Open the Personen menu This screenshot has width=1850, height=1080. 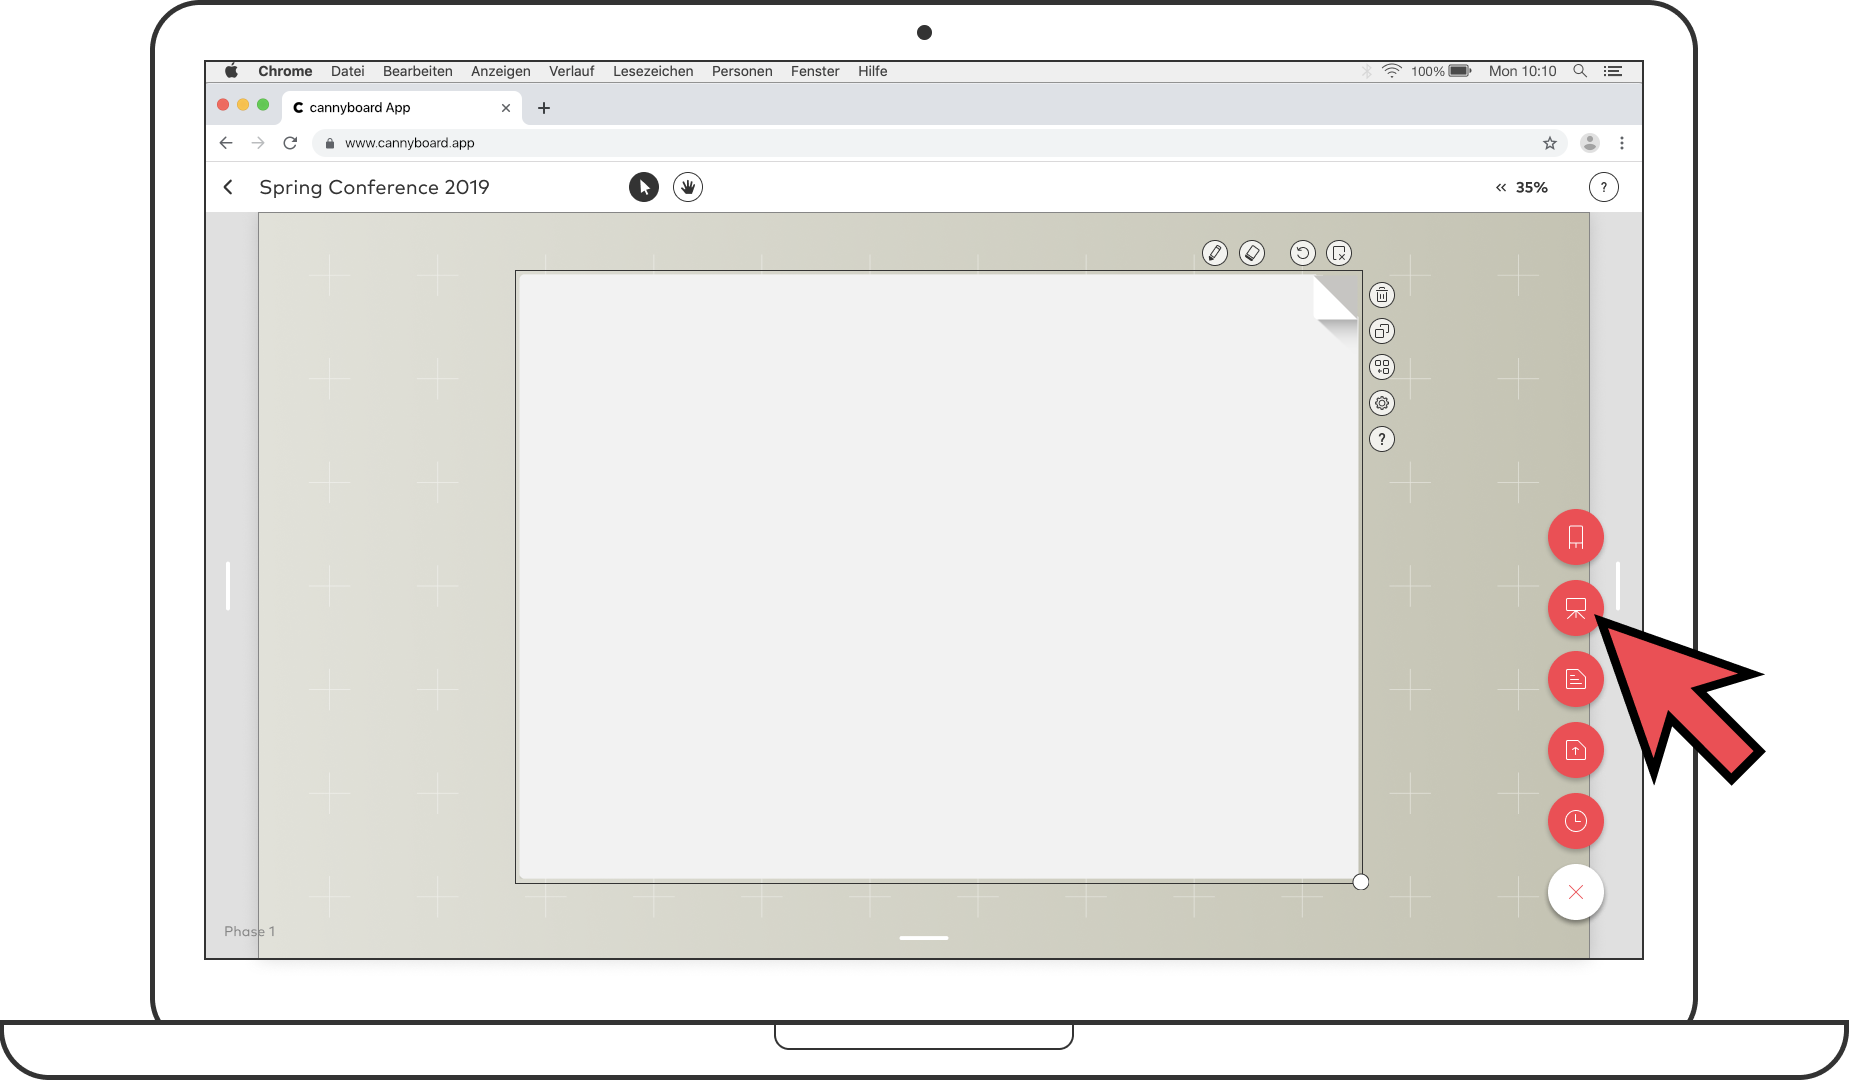742,71
